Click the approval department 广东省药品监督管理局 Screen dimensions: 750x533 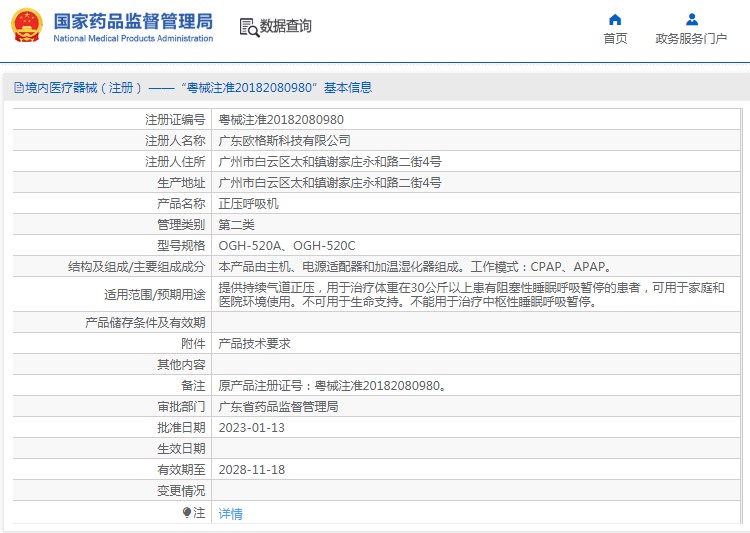278,406
